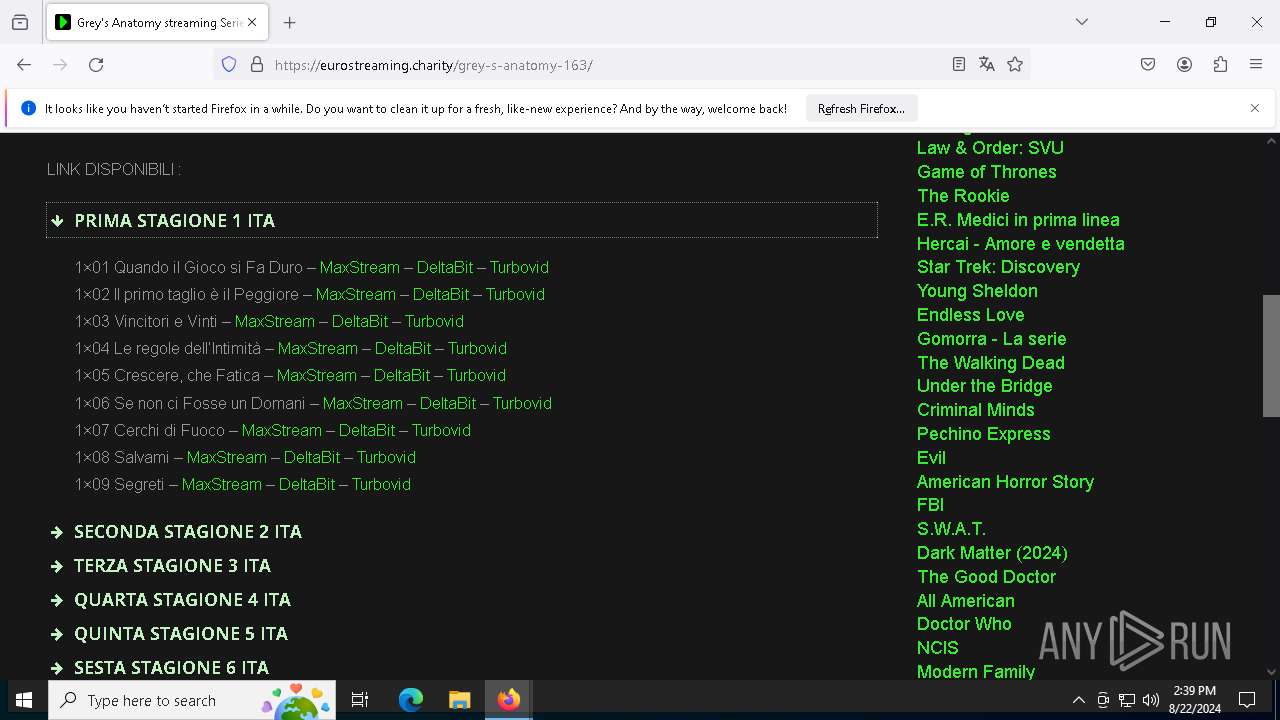Open the network tray icon
1280x720 pixels.
click(1127, 700)
